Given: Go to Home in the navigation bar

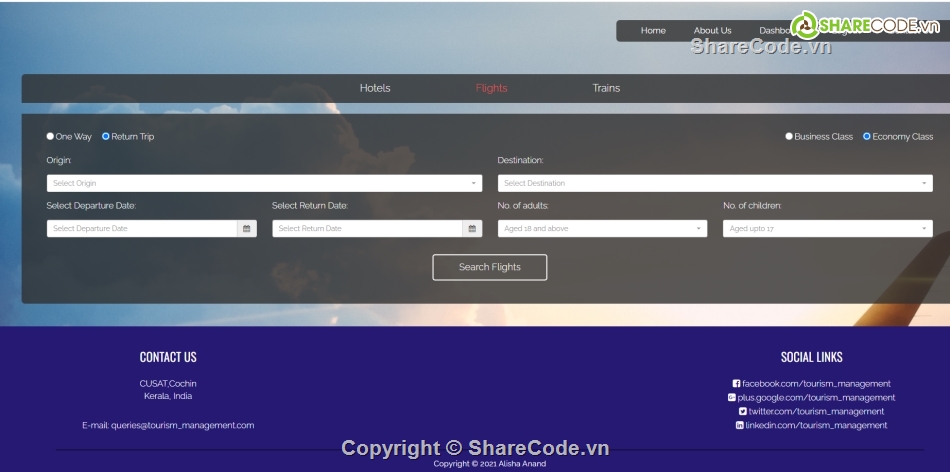Looking at the screenshot, I should 653,31.
